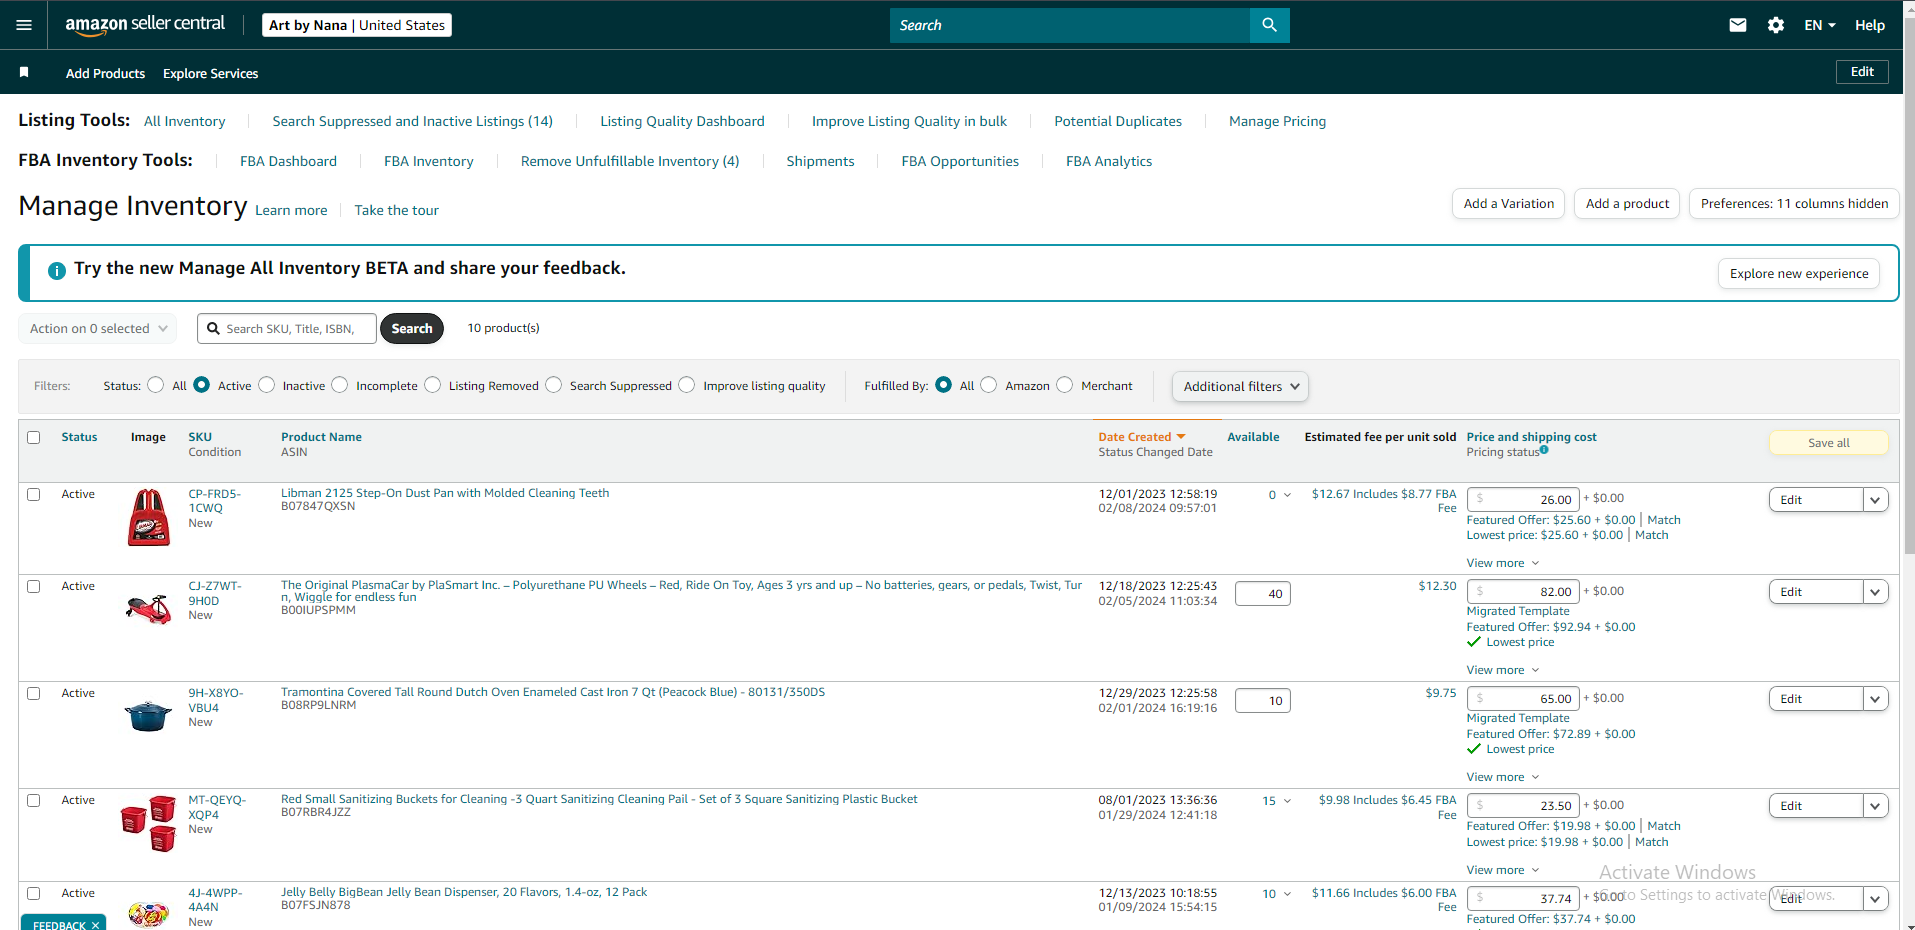This screenshot has height=930, width=1915.
Task: Click the Date Created sort arrow
Action: pyautogui.click(x=1181, y=437)
